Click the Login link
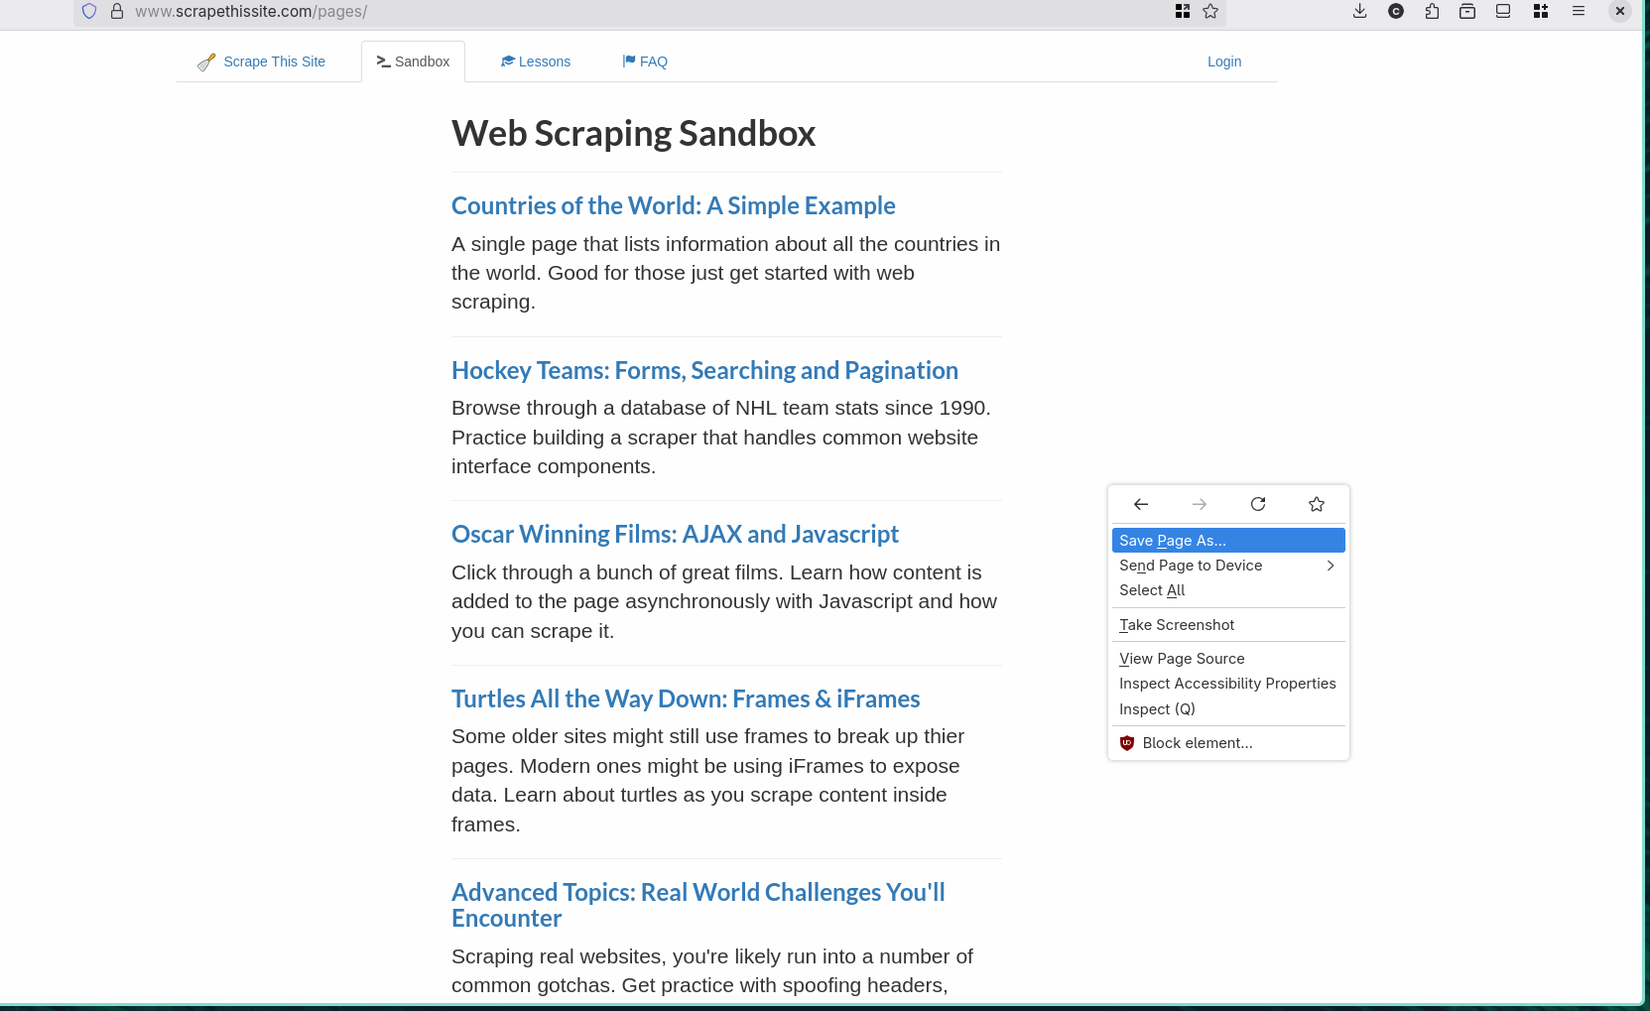Image resolution: width=1650 pixels, height=1011 pixels. (1223, 61)
